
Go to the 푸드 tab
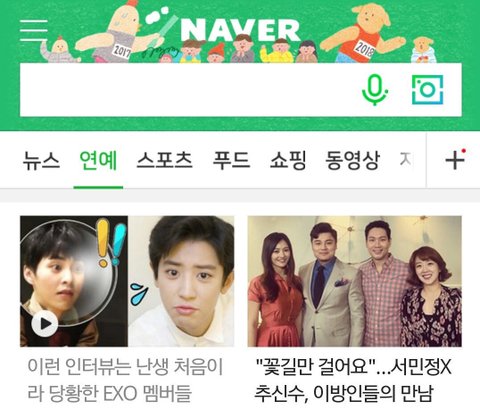pos(231,161)
